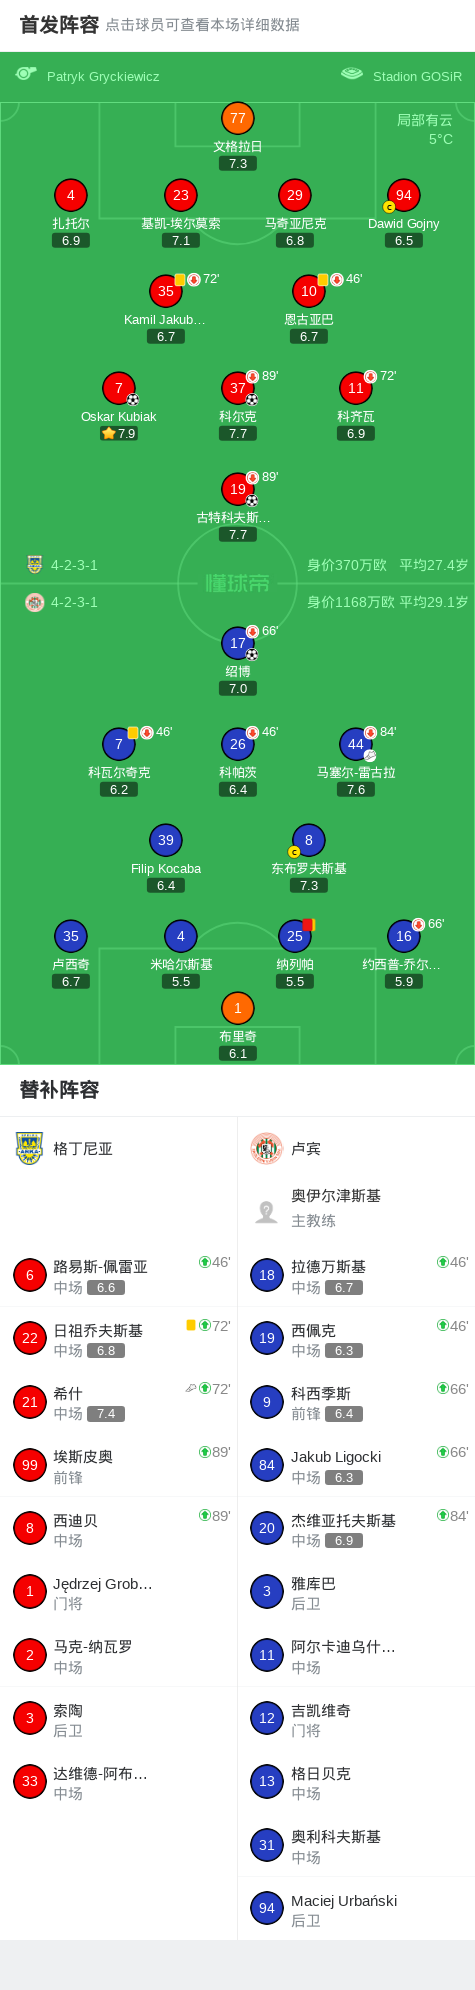The height and width of the screenshot is (1990, 475).
Task: Open captain 8 东布罗夫斯基 details
Action: click(308, 841)
